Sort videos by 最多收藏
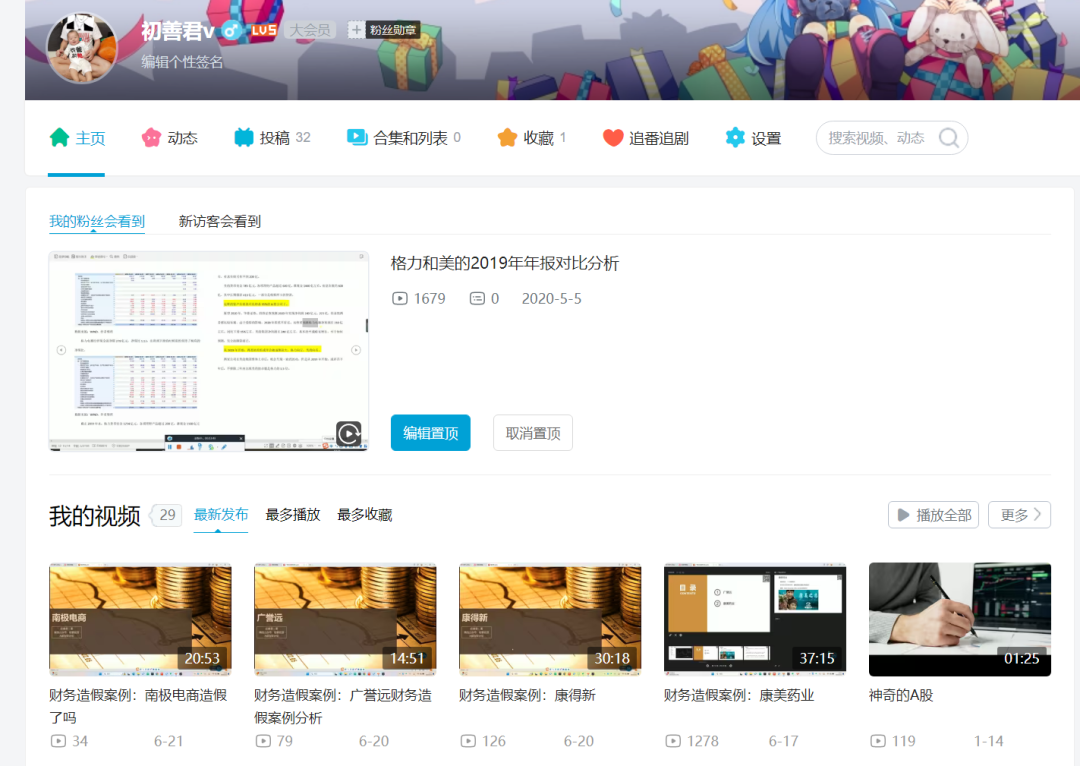The height and width of the screenshot is (766, 1080). [364, 515]
